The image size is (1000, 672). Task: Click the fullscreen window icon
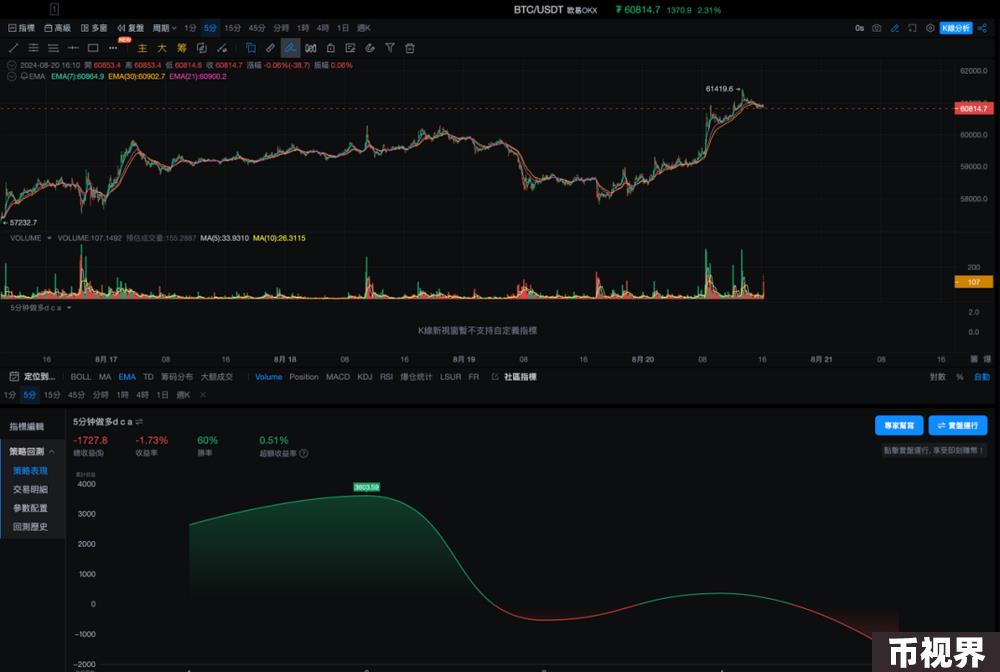coord(913,28)
